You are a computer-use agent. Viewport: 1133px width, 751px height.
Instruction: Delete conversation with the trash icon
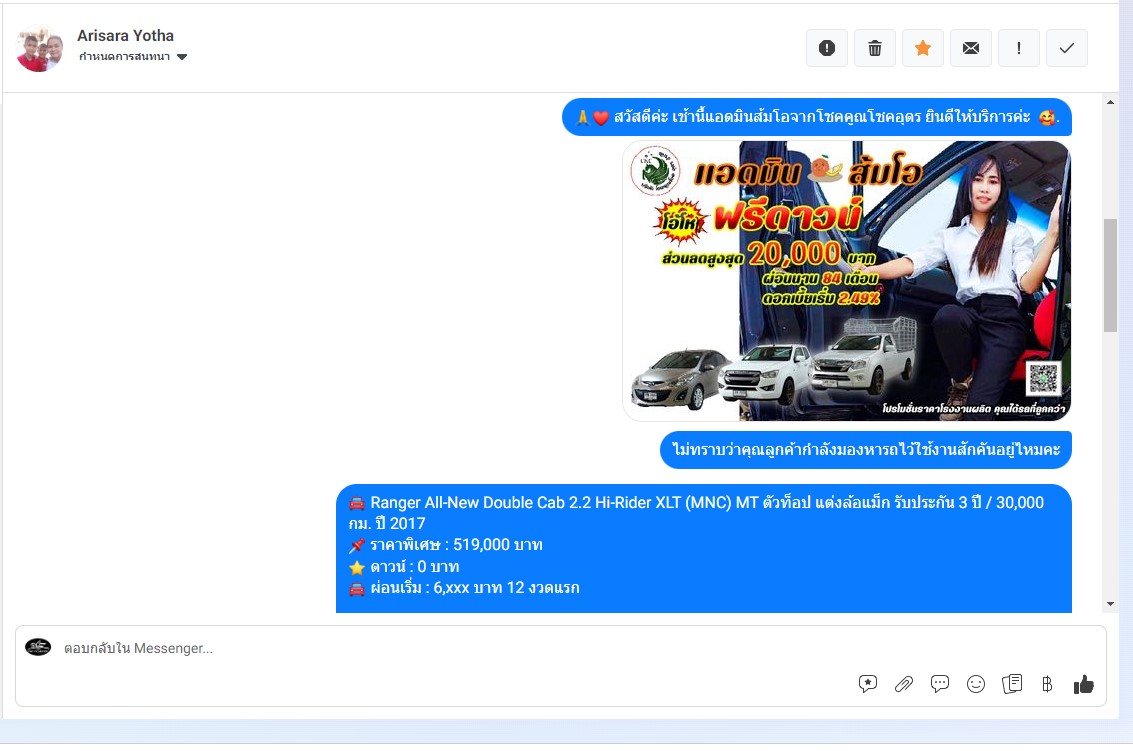click(x=874, y=48)
